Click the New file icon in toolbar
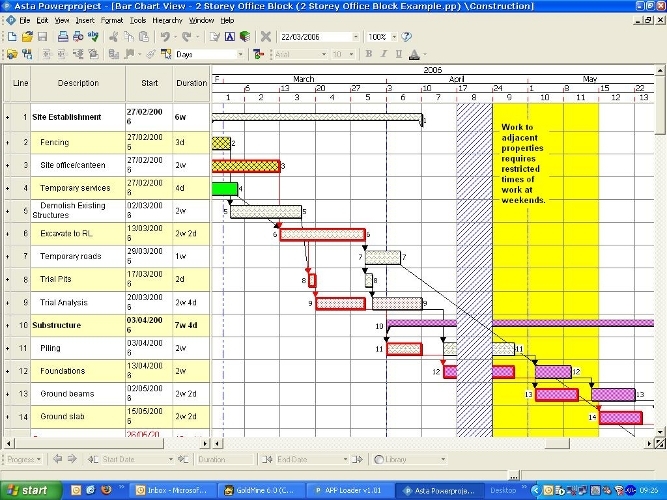Screen dimensions: 667x500 (x=10, y=37)
